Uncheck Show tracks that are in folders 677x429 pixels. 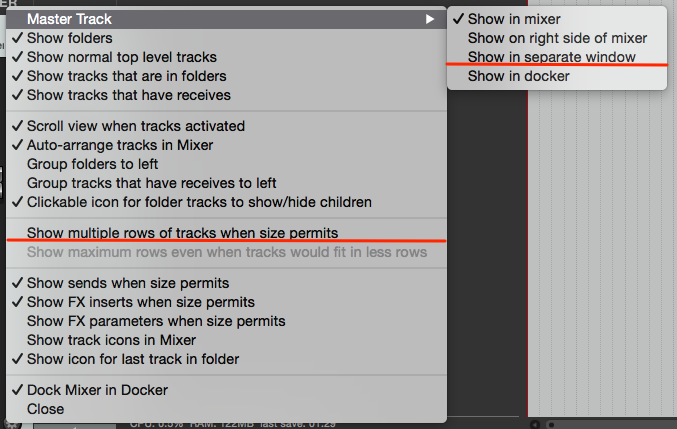tap(126, 76)
